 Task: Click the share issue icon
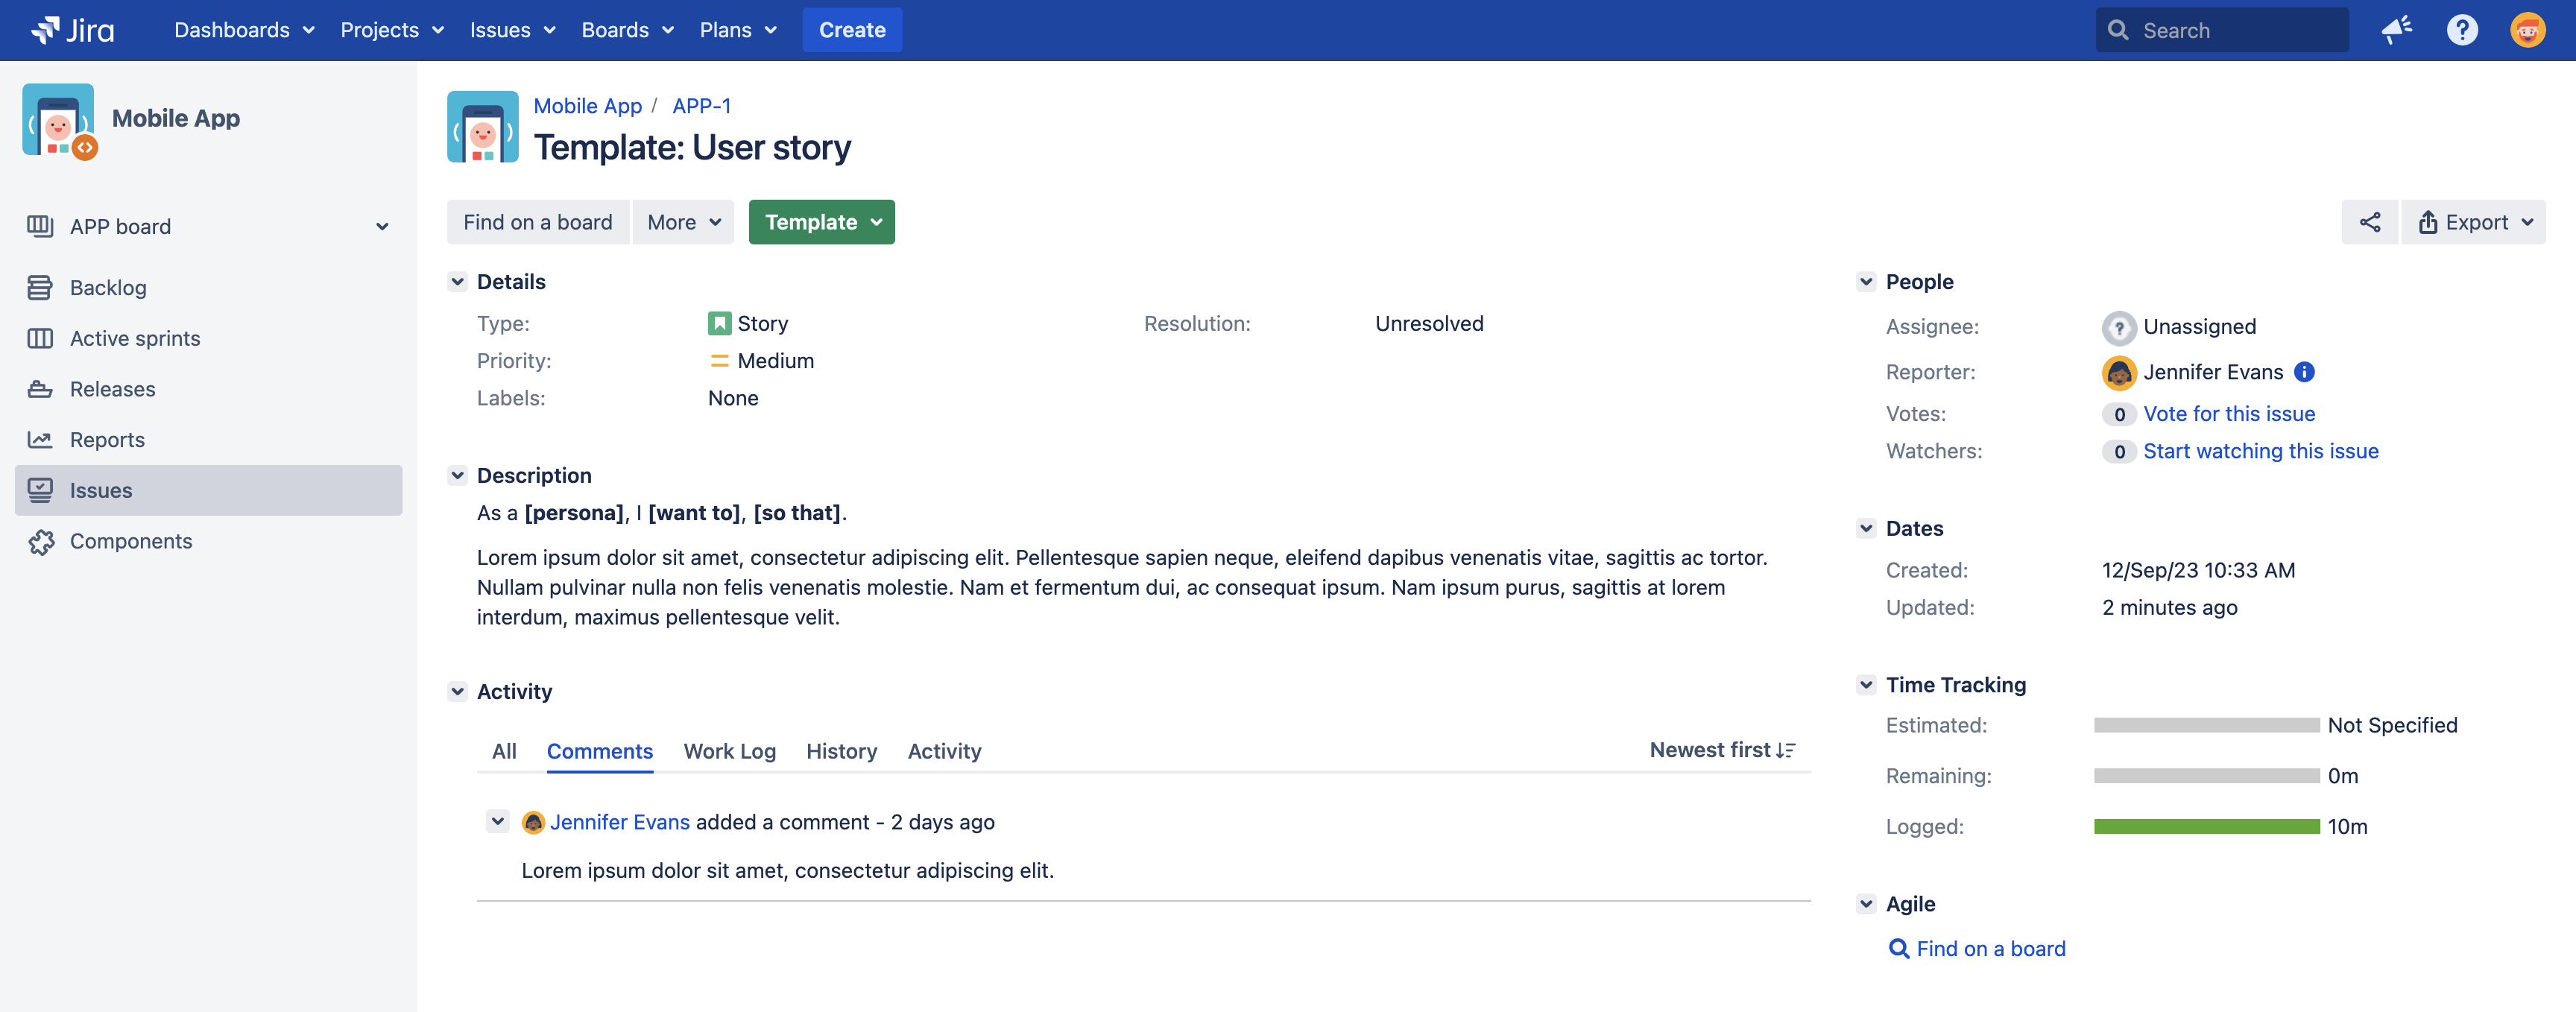(x=2369, y=222)
